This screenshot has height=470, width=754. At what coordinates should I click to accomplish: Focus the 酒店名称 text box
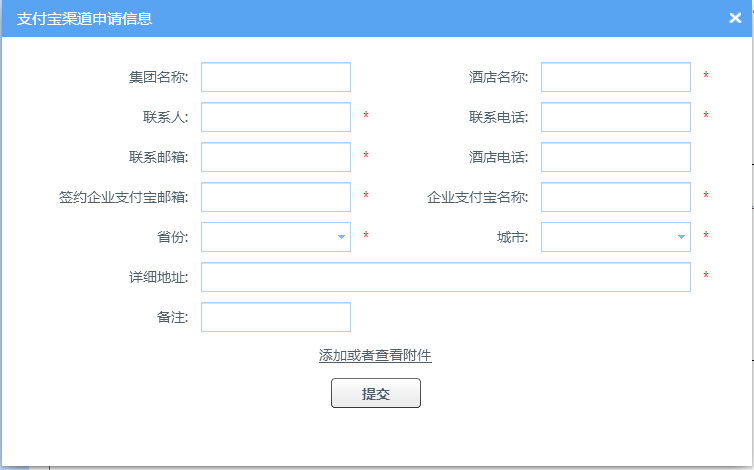coord(616,77)
